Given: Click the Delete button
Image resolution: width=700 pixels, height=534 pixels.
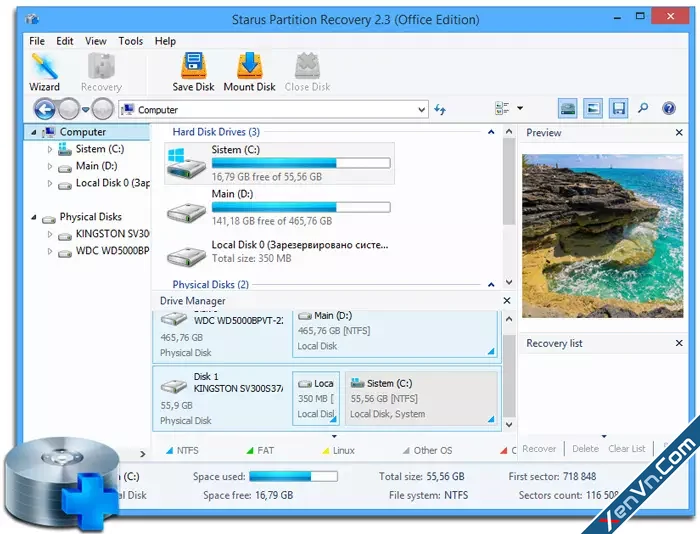Looking at the screenshot, I should pos(585,449).
